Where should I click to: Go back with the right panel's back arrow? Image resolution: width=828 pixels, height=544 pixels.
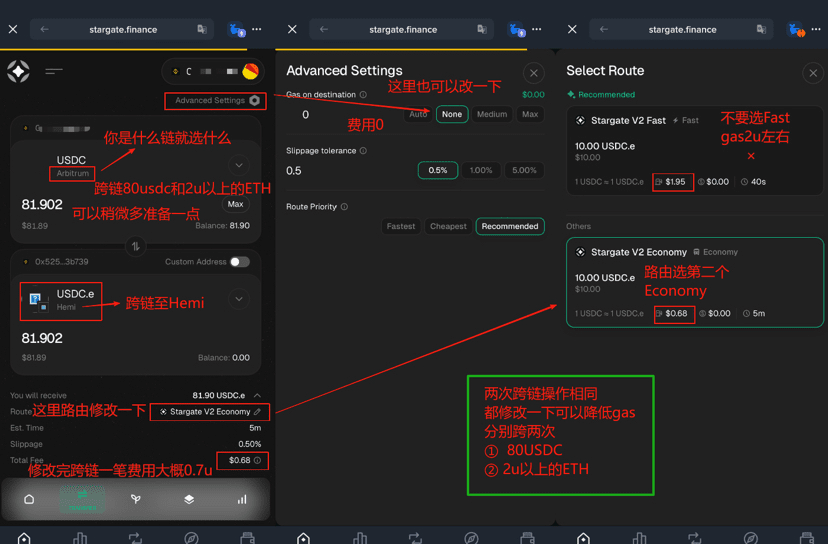pyautogui.click(x=604, y=30)
